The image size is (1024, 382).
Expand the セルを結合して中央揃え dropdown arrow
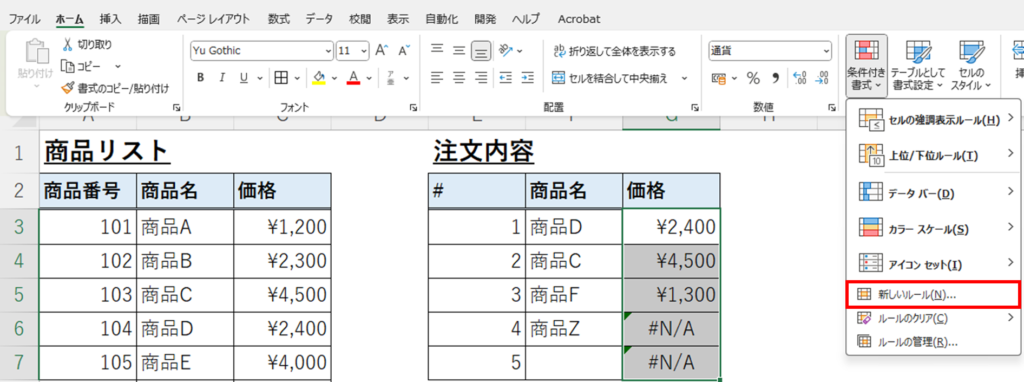click(x=684, y=78)
